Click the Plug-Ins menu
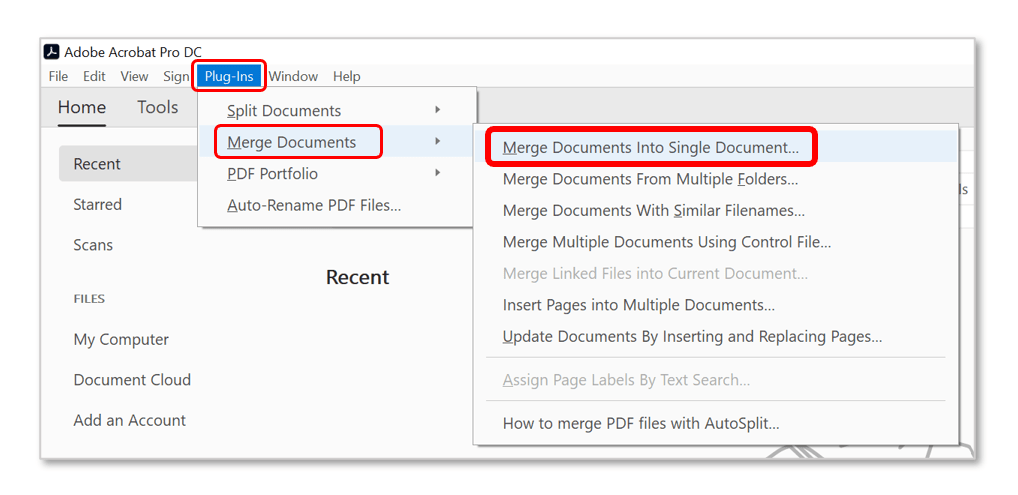The image size is (1018, 495). pyautogui.click(x=229, y=77)
